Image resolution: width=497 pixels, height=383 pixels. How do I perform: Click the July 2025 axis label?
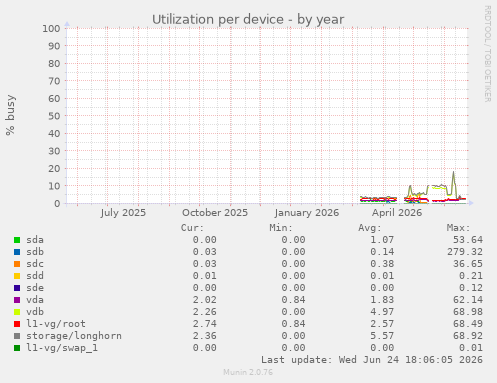point(123,213)
